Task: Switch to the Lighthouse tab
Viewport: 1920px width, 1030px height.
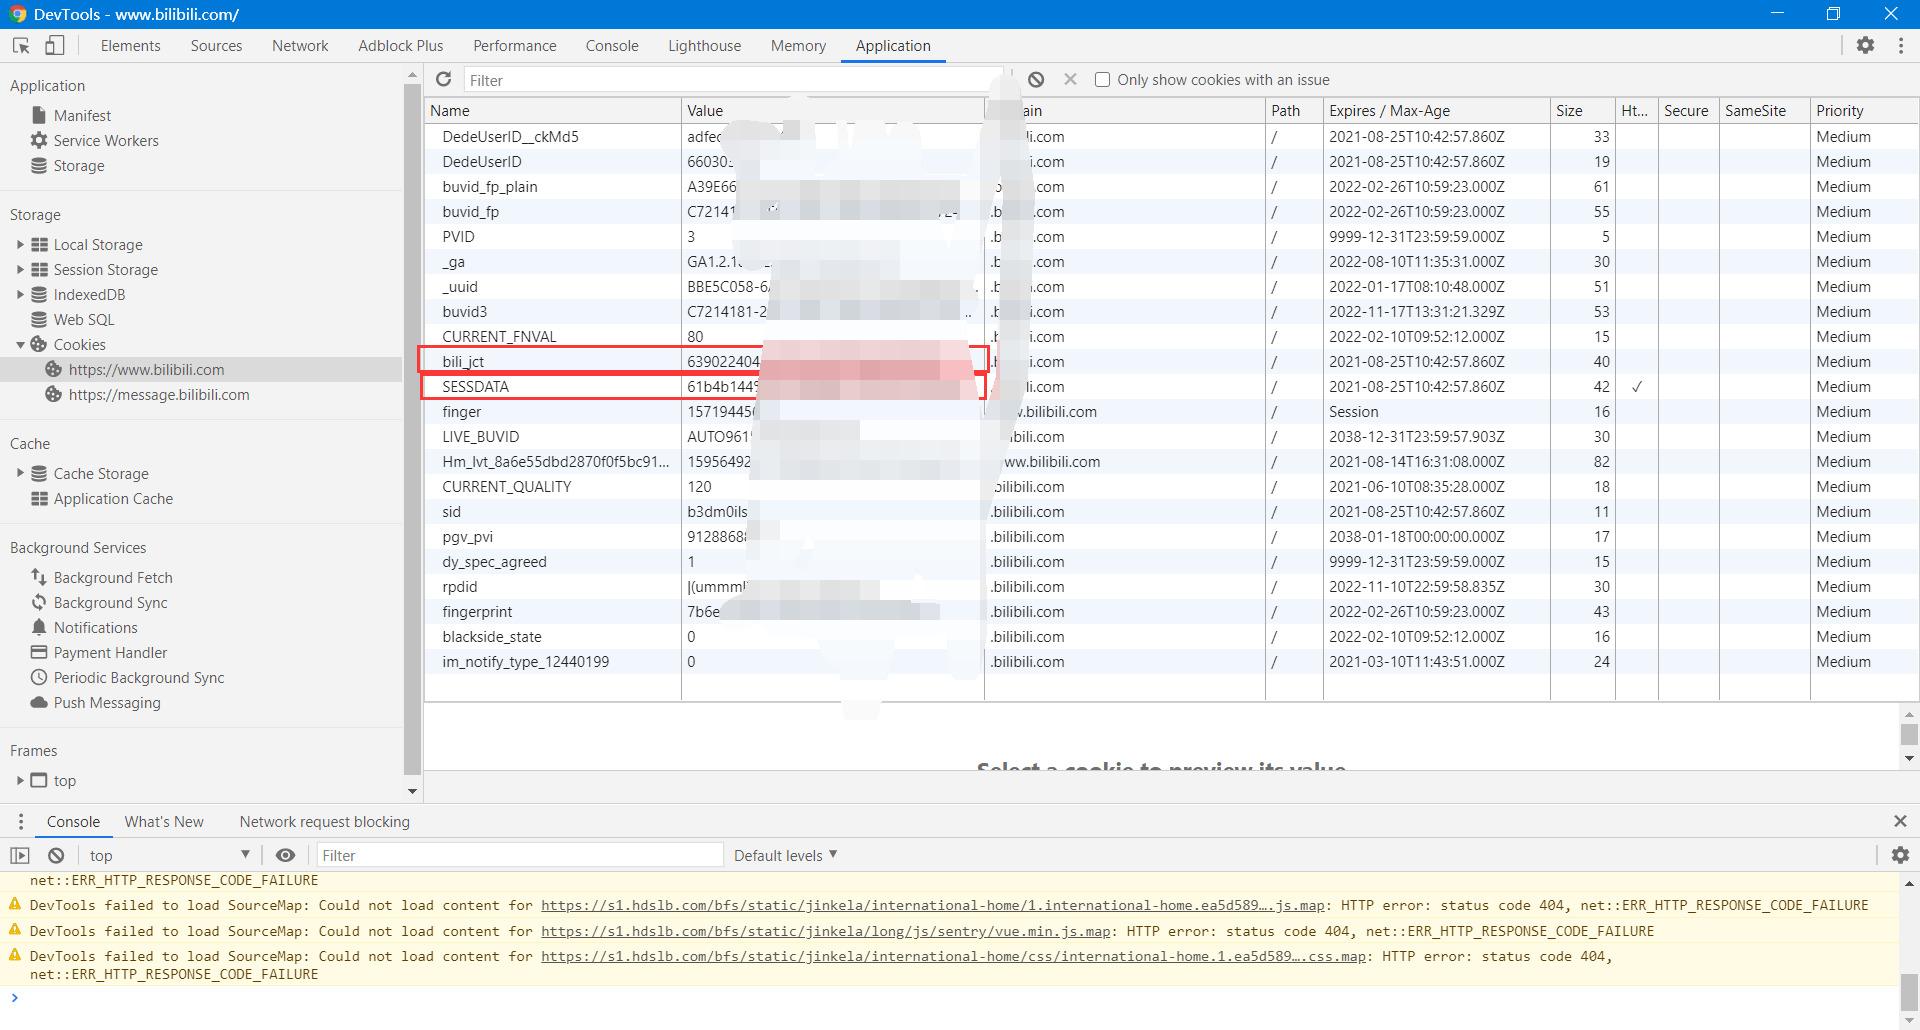Action: pyautogui.click(x=704, y=46)
